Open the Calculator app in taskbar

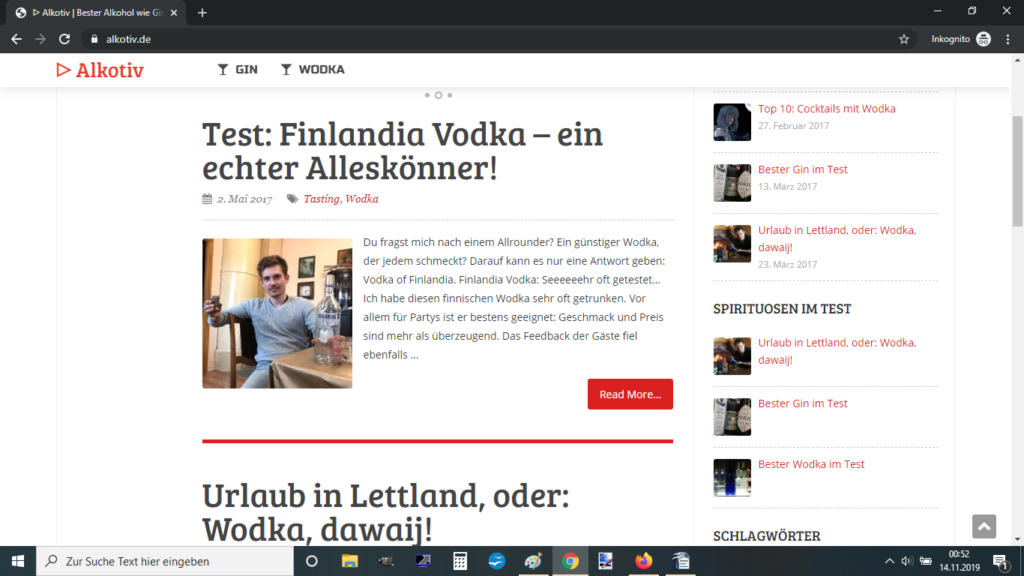[x=460, y=561]
